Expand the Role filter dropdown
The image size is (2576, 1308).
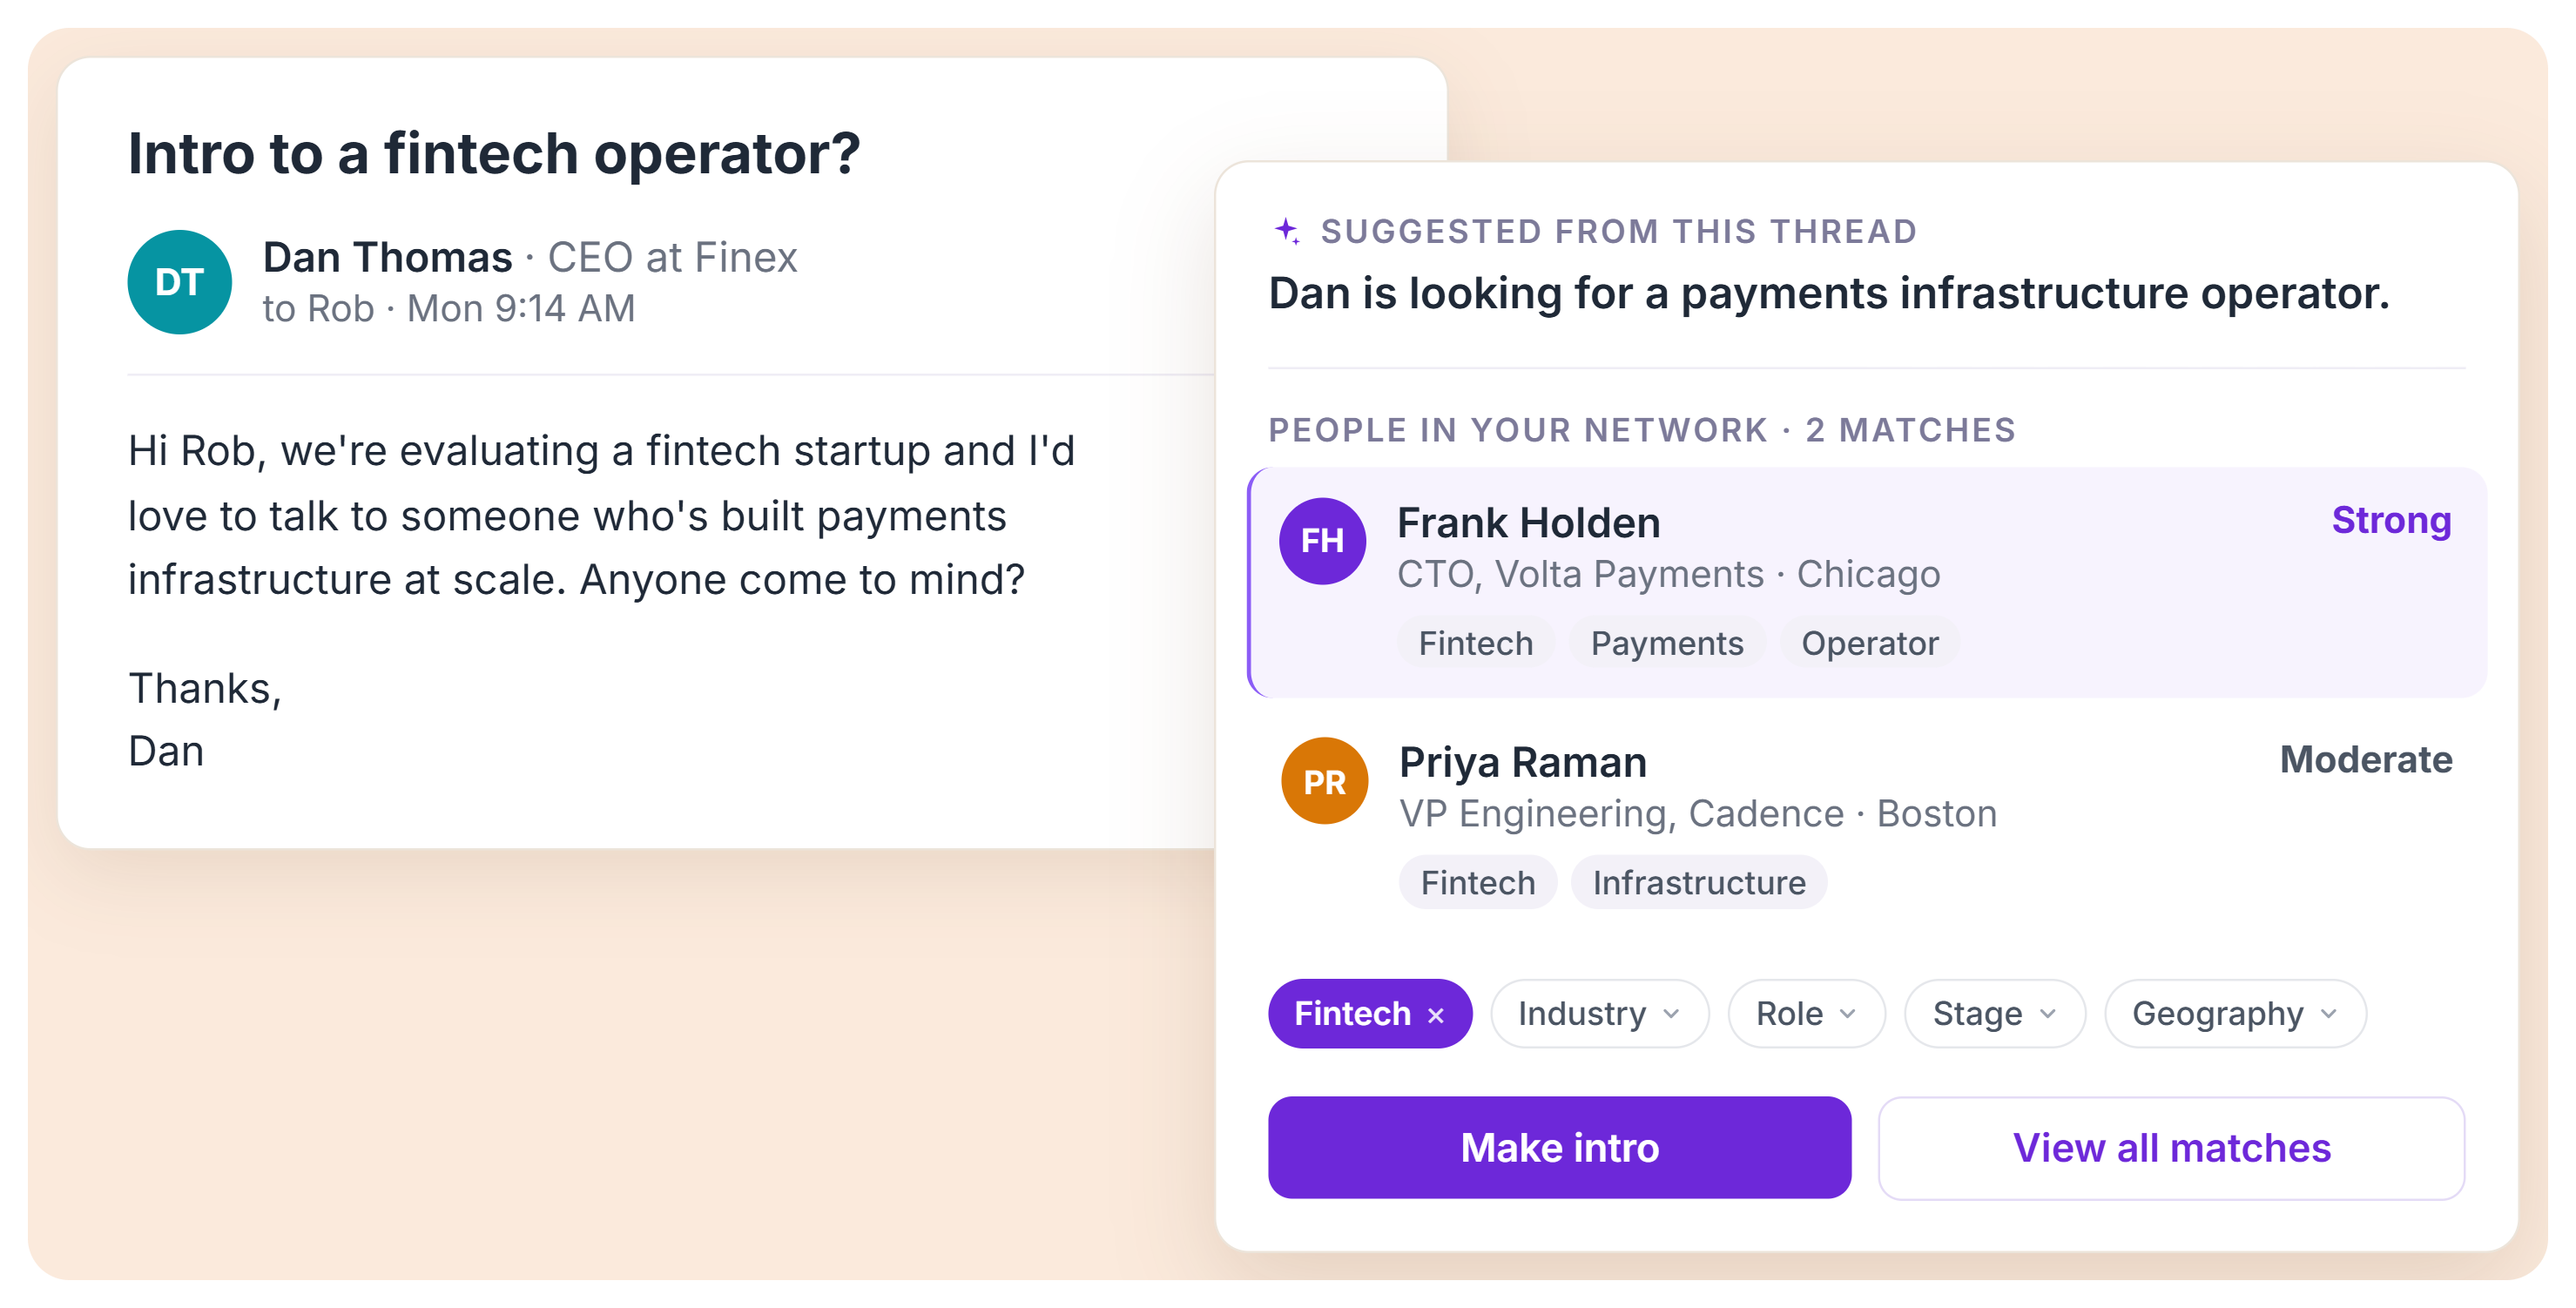coord(1806,1014)
